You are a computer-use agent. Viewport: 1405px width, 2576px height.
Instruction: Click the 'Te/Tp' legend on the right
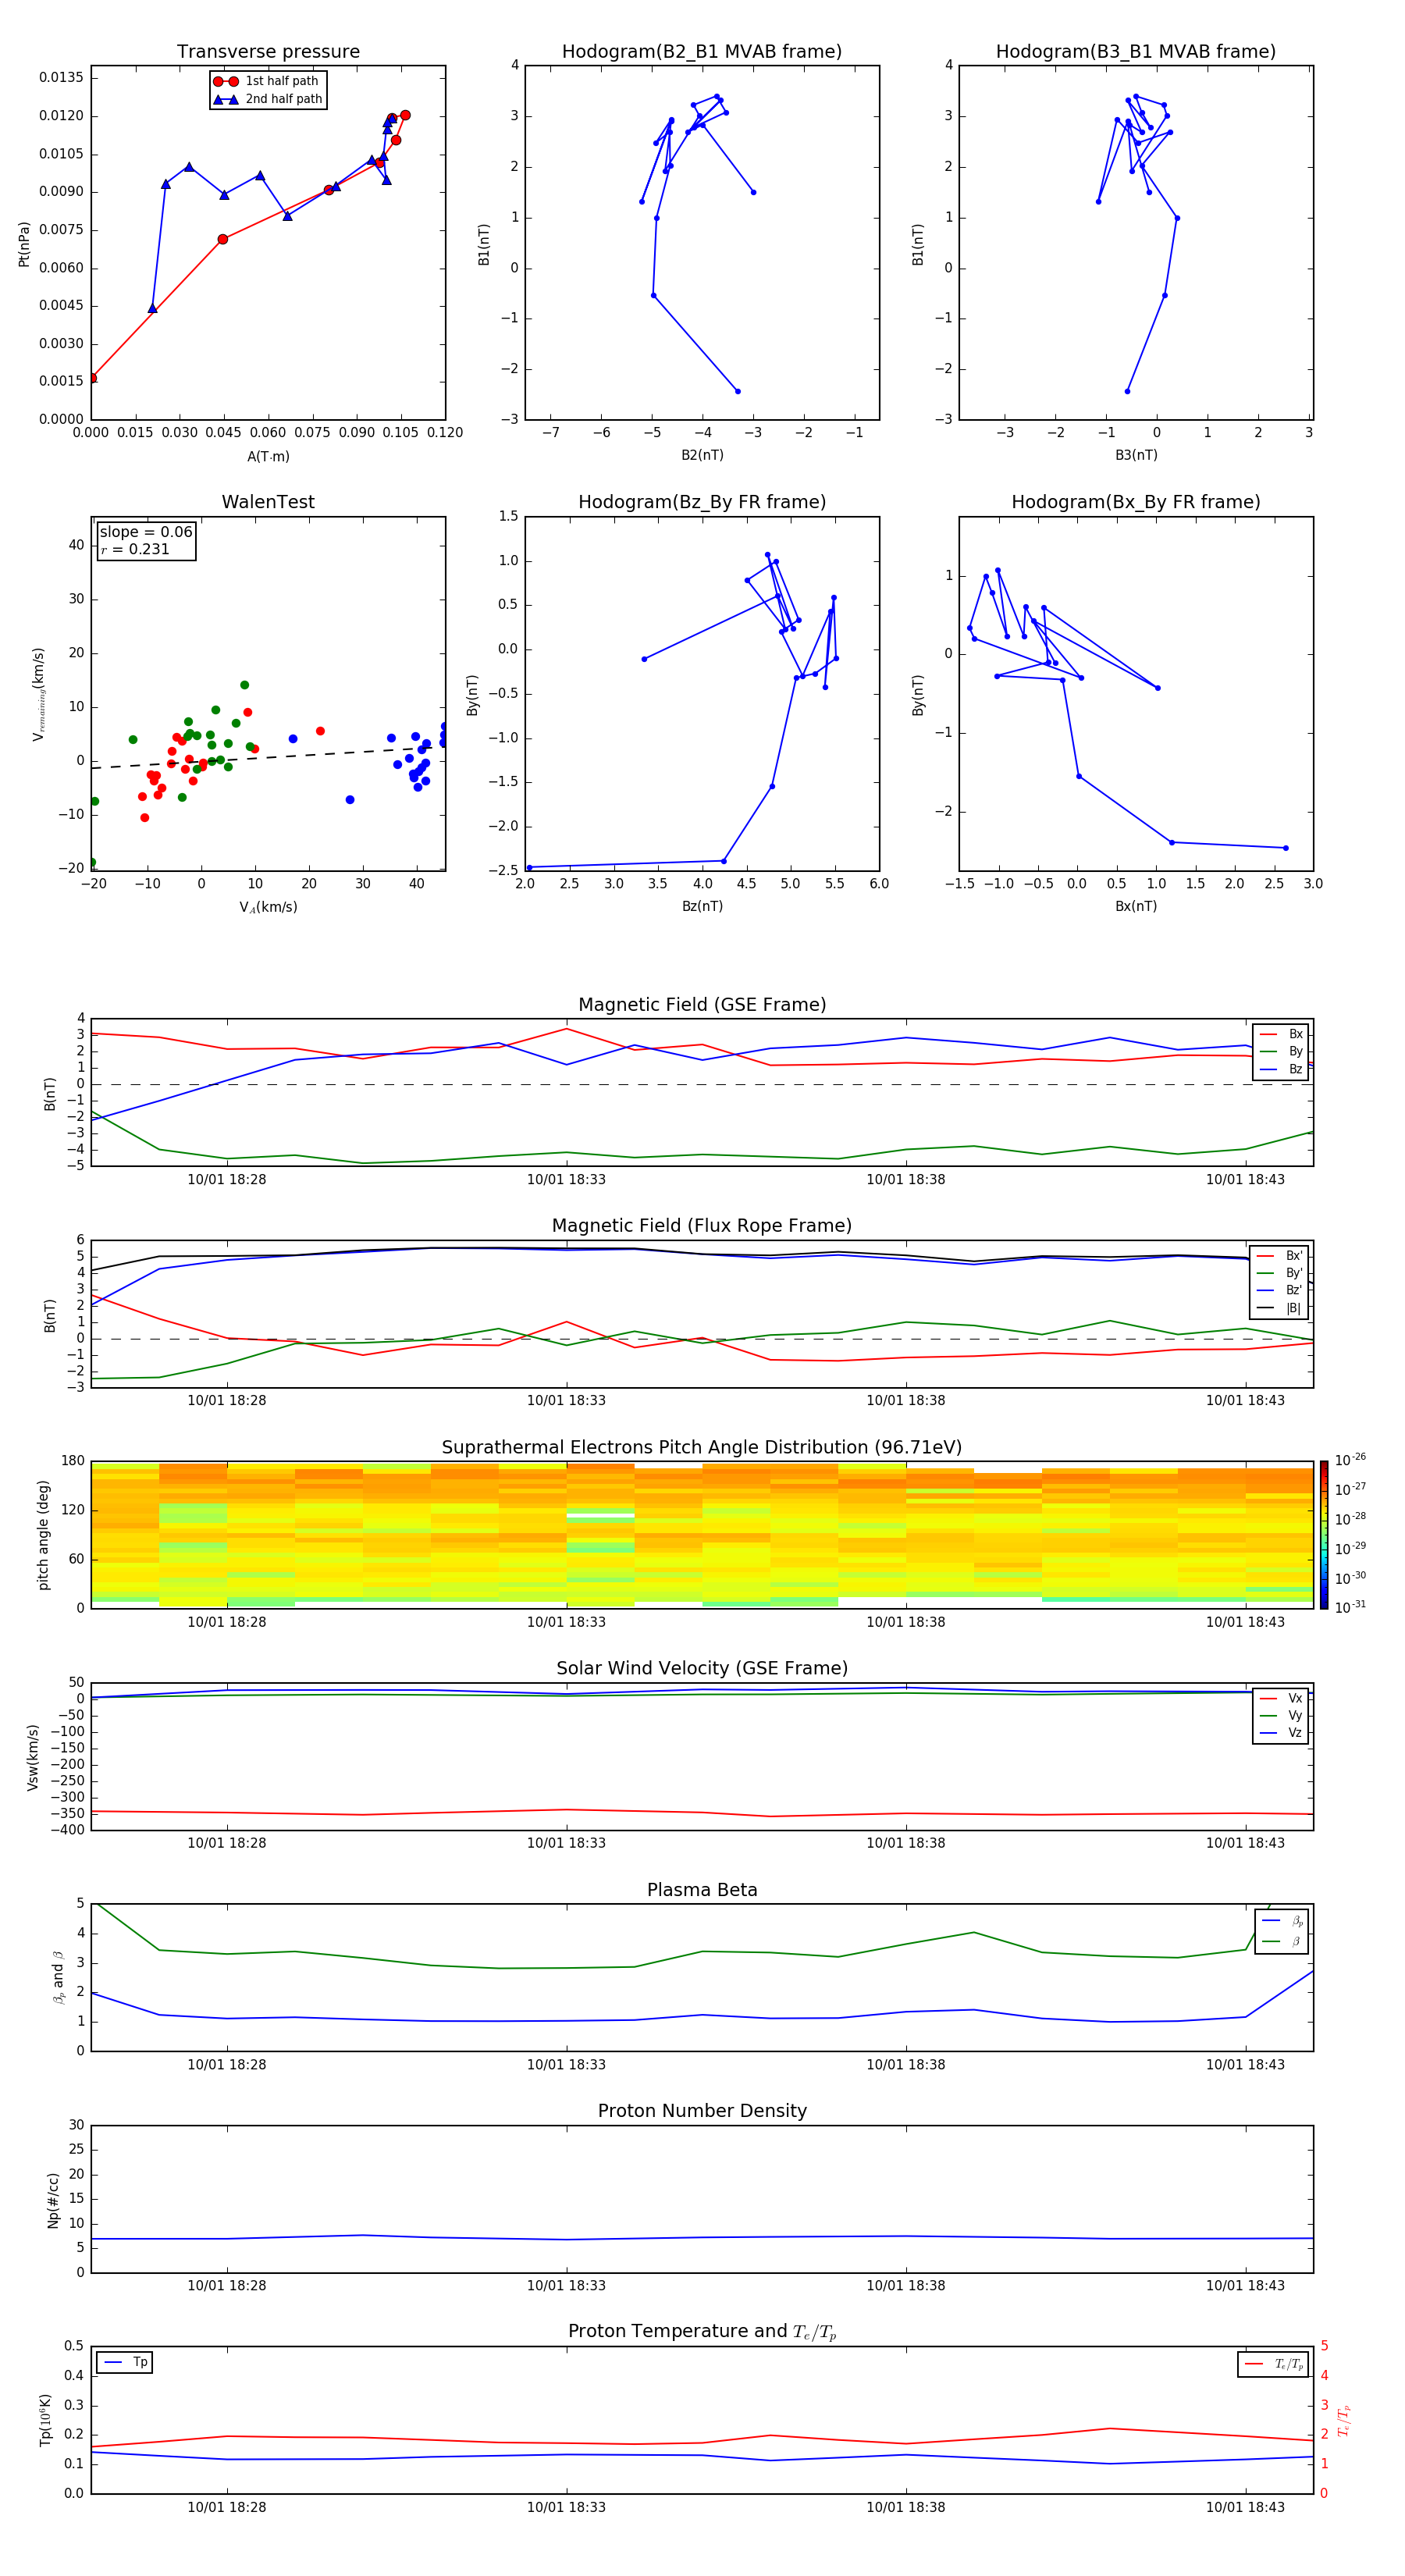click(1274, 2364)
